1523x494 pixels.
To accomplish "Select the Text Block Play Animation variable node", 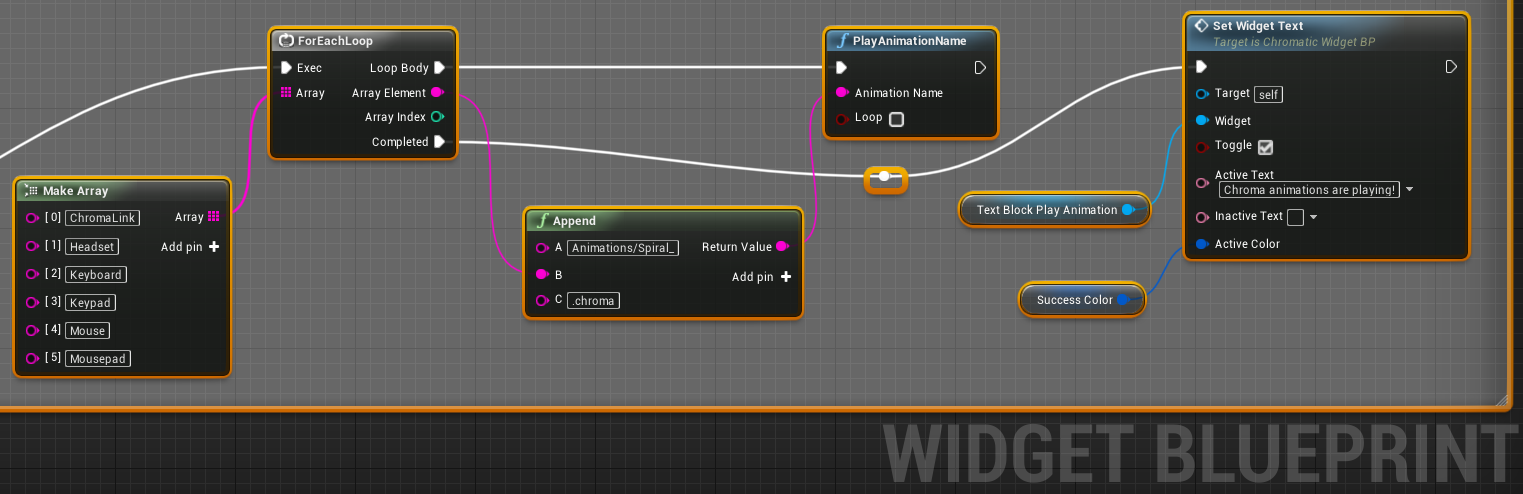I will (1046, 210).
